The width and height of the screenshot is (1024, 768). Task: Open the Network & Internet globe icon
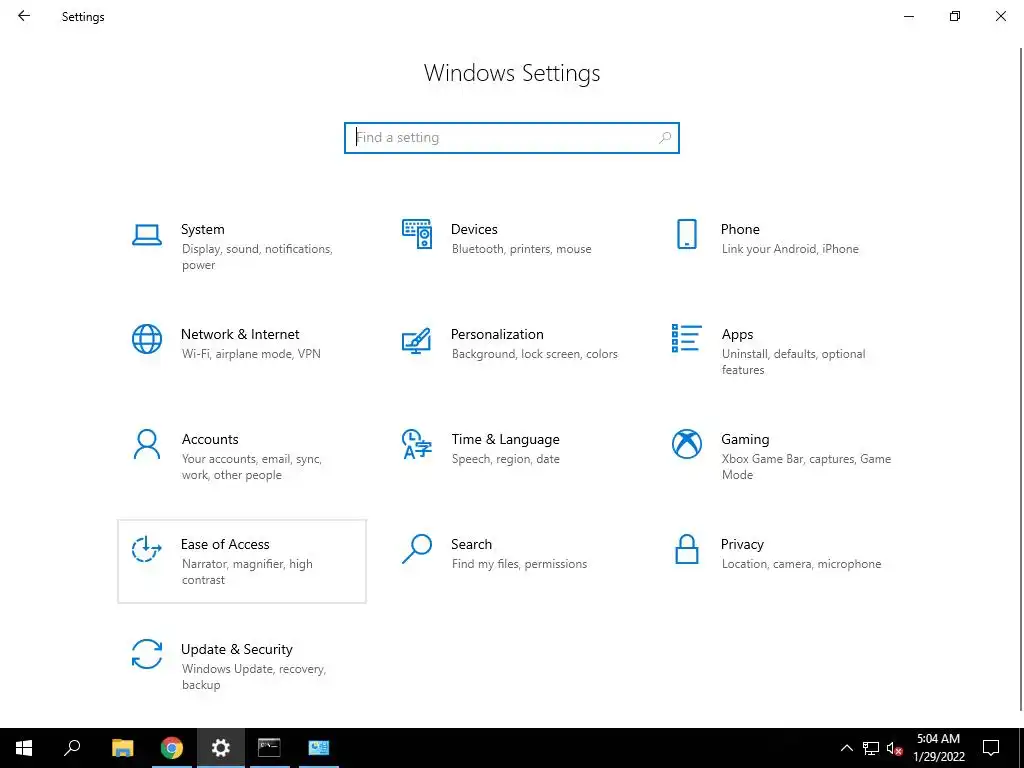[x=147, y=339]
